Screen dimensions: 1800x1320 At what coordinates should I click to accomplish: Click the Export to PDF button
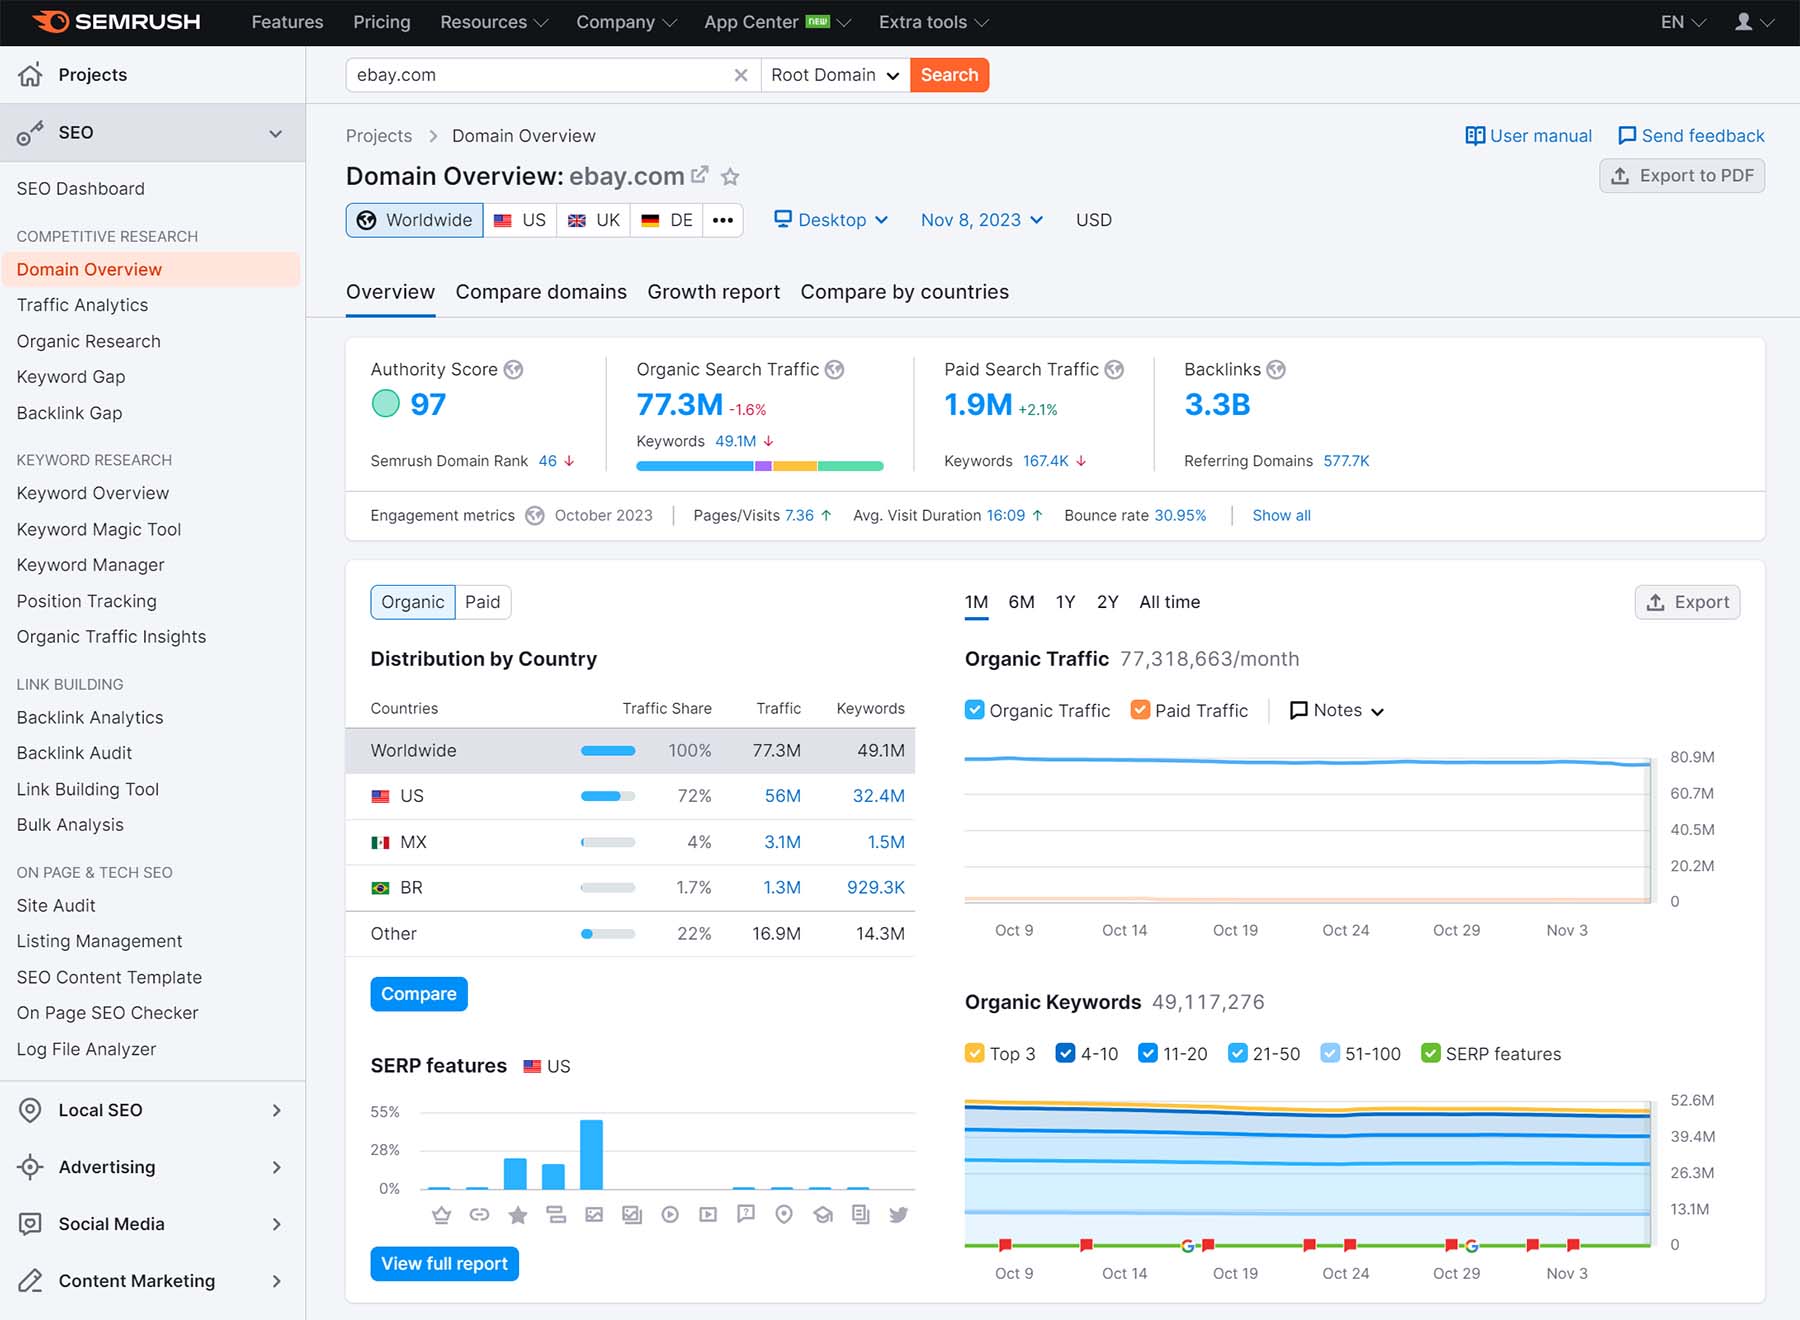point(1681,175)
